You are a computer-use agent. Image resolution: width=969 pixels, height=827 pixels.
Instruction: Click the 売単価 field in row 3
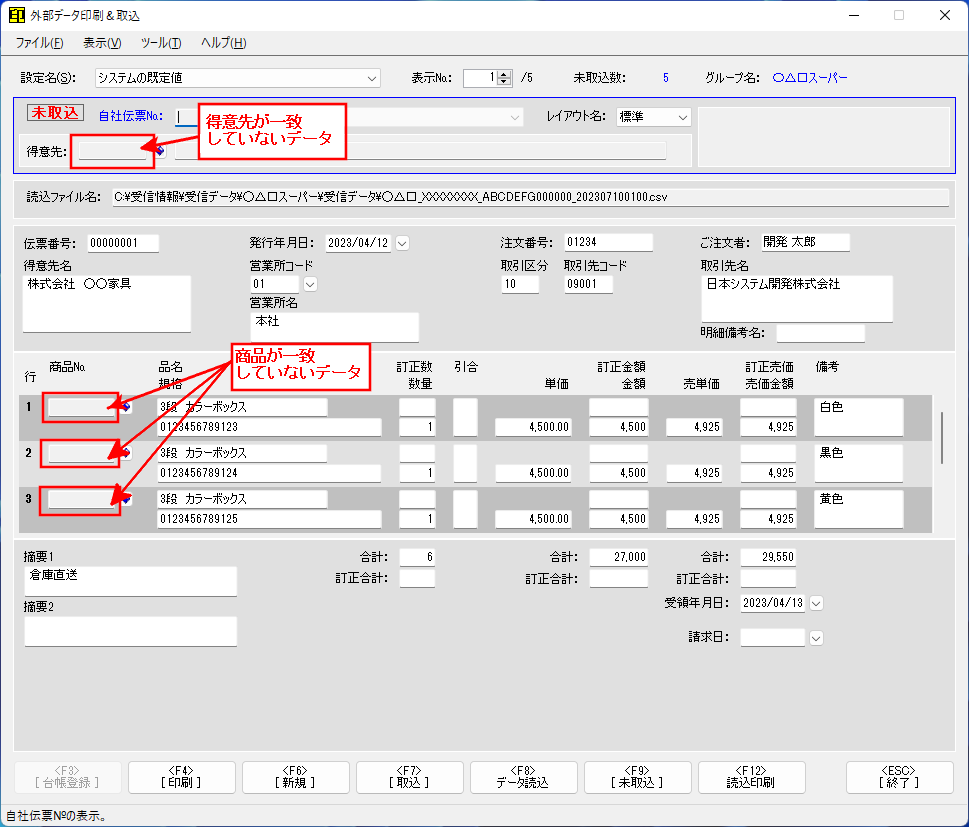click(694, 519)
